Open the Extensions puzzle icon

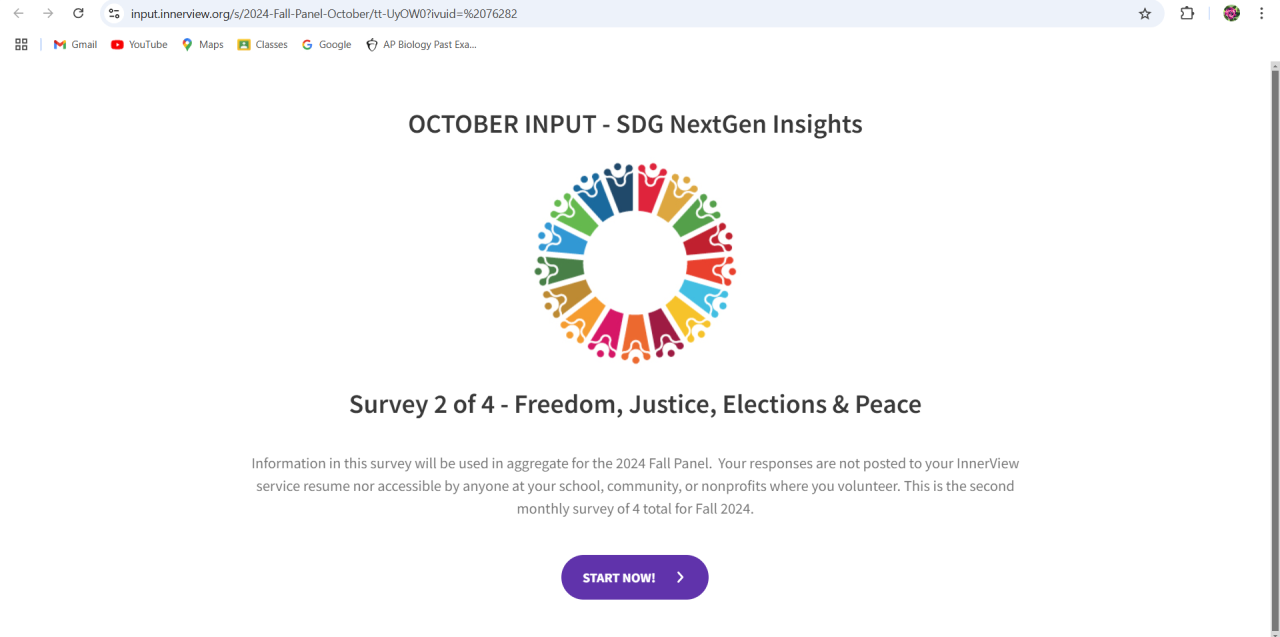[x=1187, y=14]
